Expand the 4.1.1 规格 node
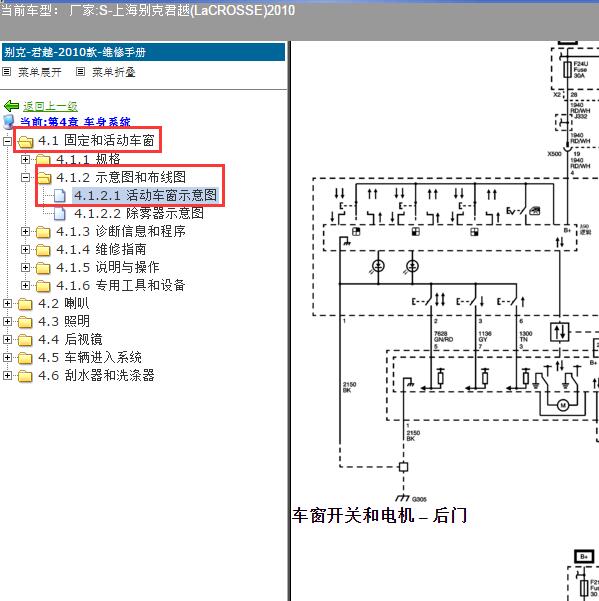 pyautogui.click(x=25, y=159)
